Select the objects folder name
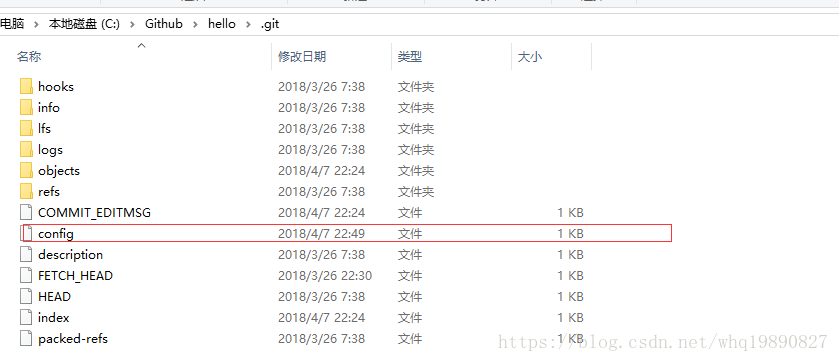Screen dimensions: 839x362 [59, 171]
